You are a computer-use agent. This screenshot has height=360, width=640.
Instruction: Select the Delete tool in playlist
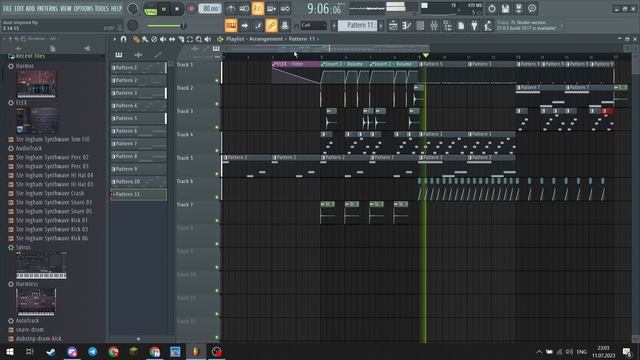[x=154, y=39]
